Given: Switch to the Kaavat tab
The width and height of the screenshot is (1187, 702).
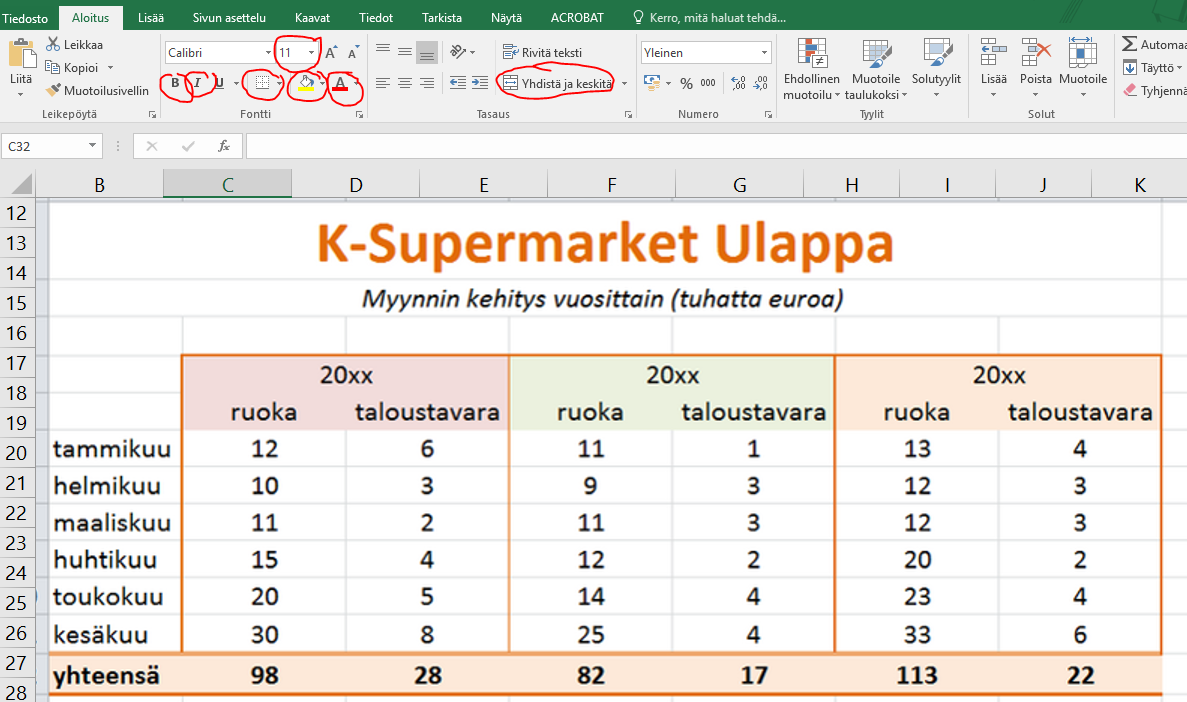Looking at the screenshot, I should (313, 17).
